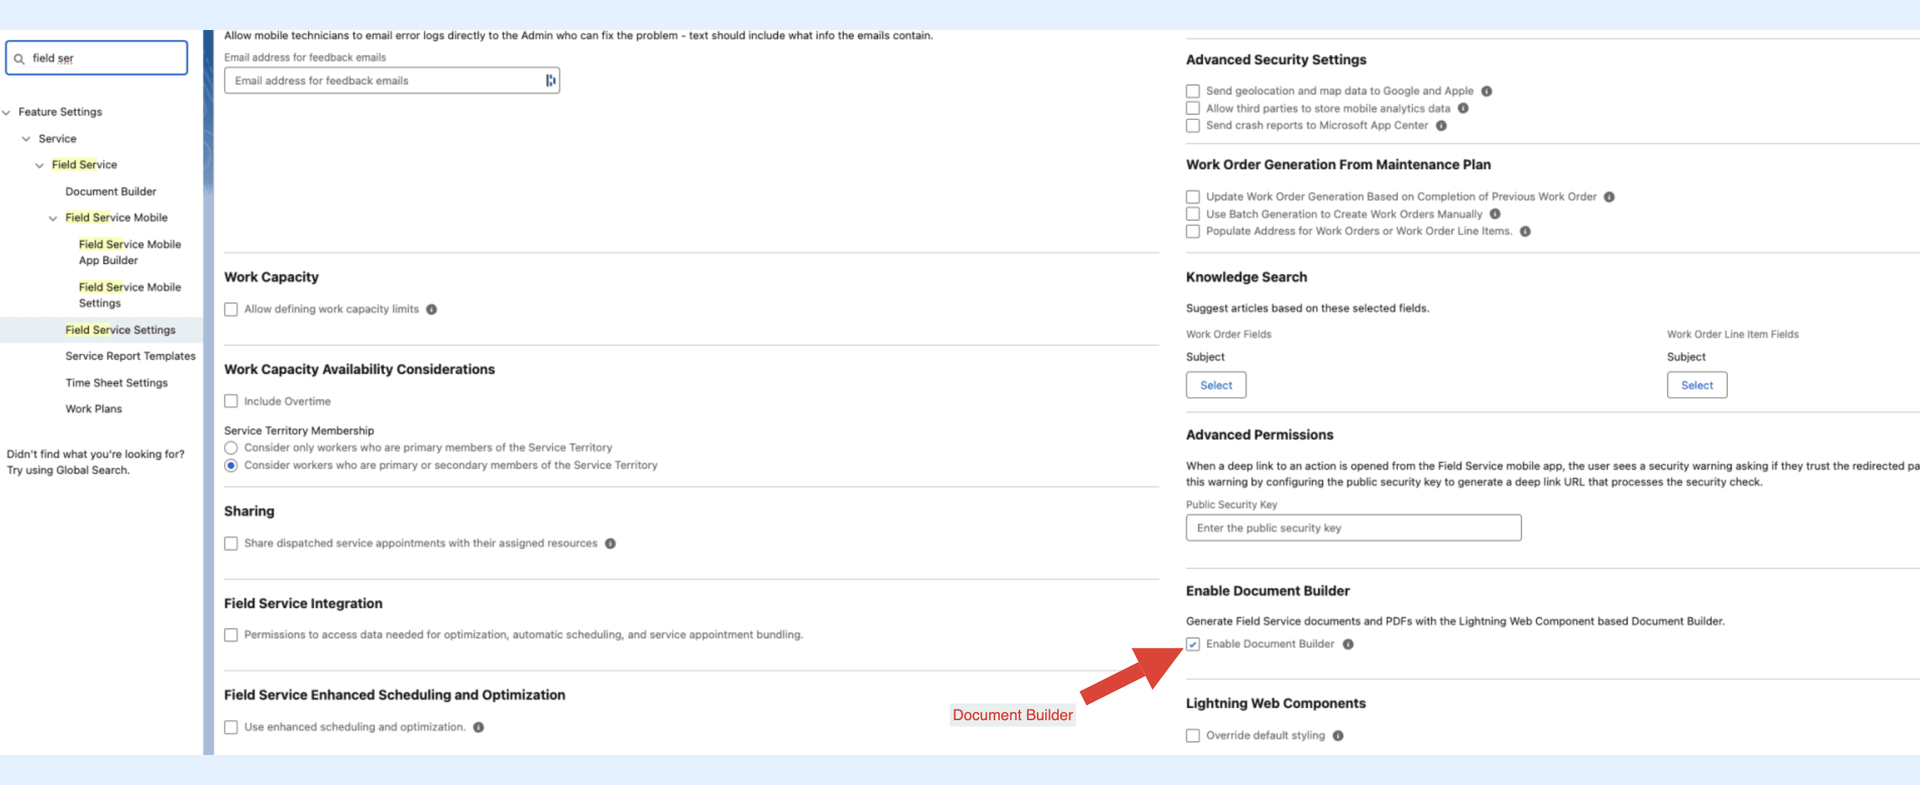
Task: Click the feedback email address field
Action: pyautogui.click(x=385, y=81)
